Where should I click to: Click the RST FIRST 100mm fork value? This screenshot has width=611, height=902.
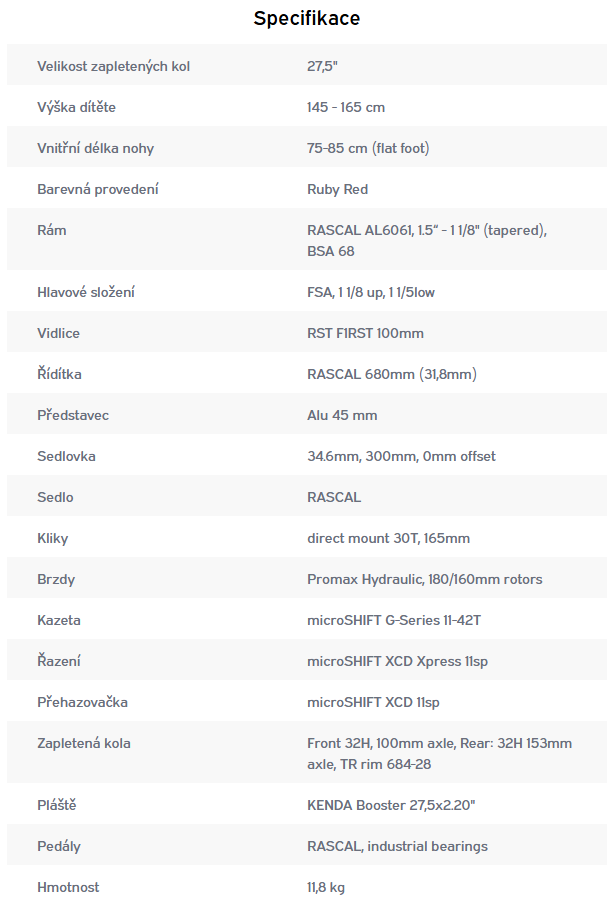tap(365, 333)
